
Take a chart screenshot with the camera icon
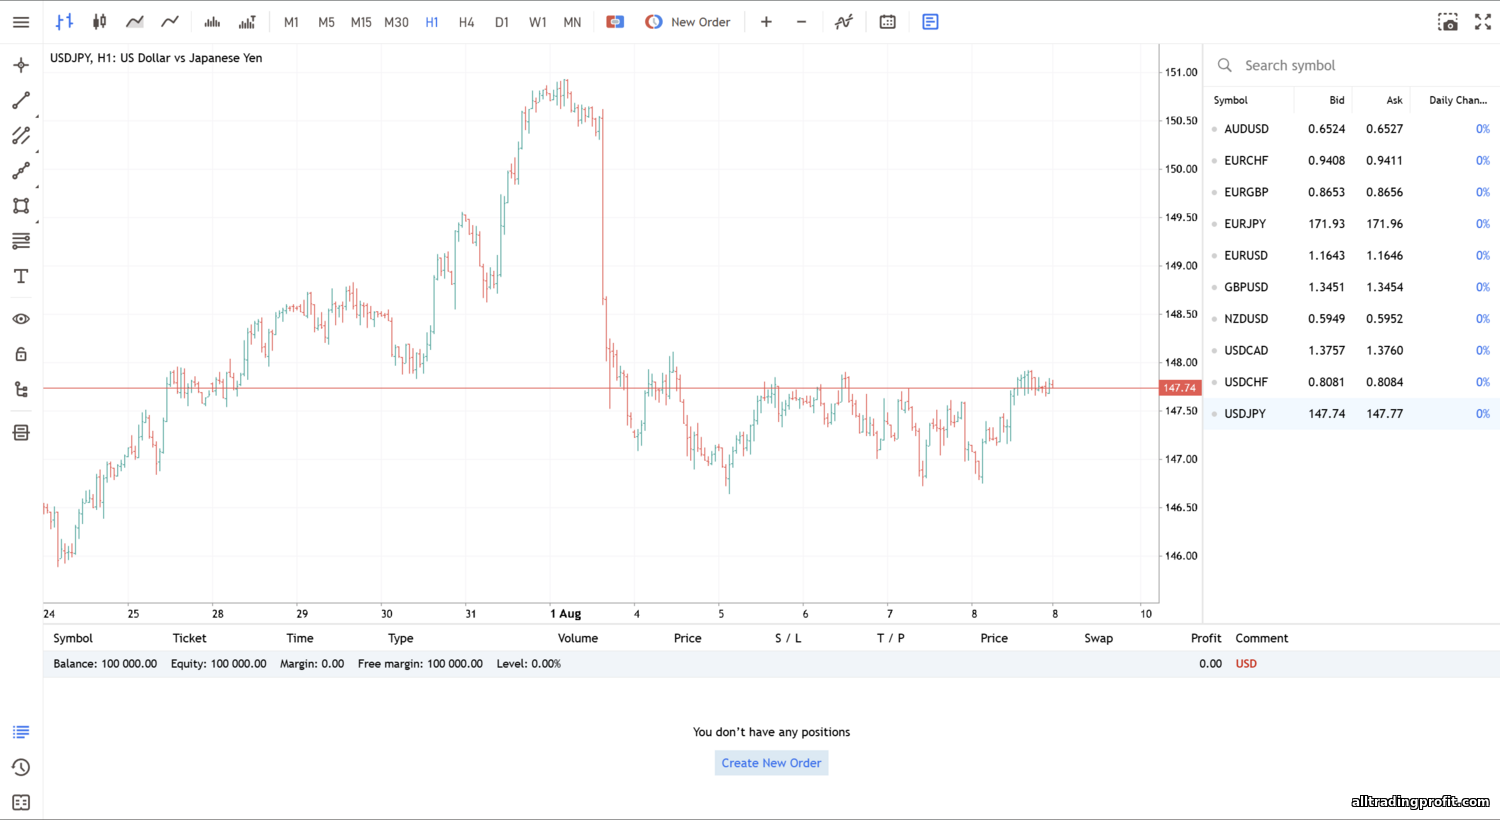coord(1447,22)
